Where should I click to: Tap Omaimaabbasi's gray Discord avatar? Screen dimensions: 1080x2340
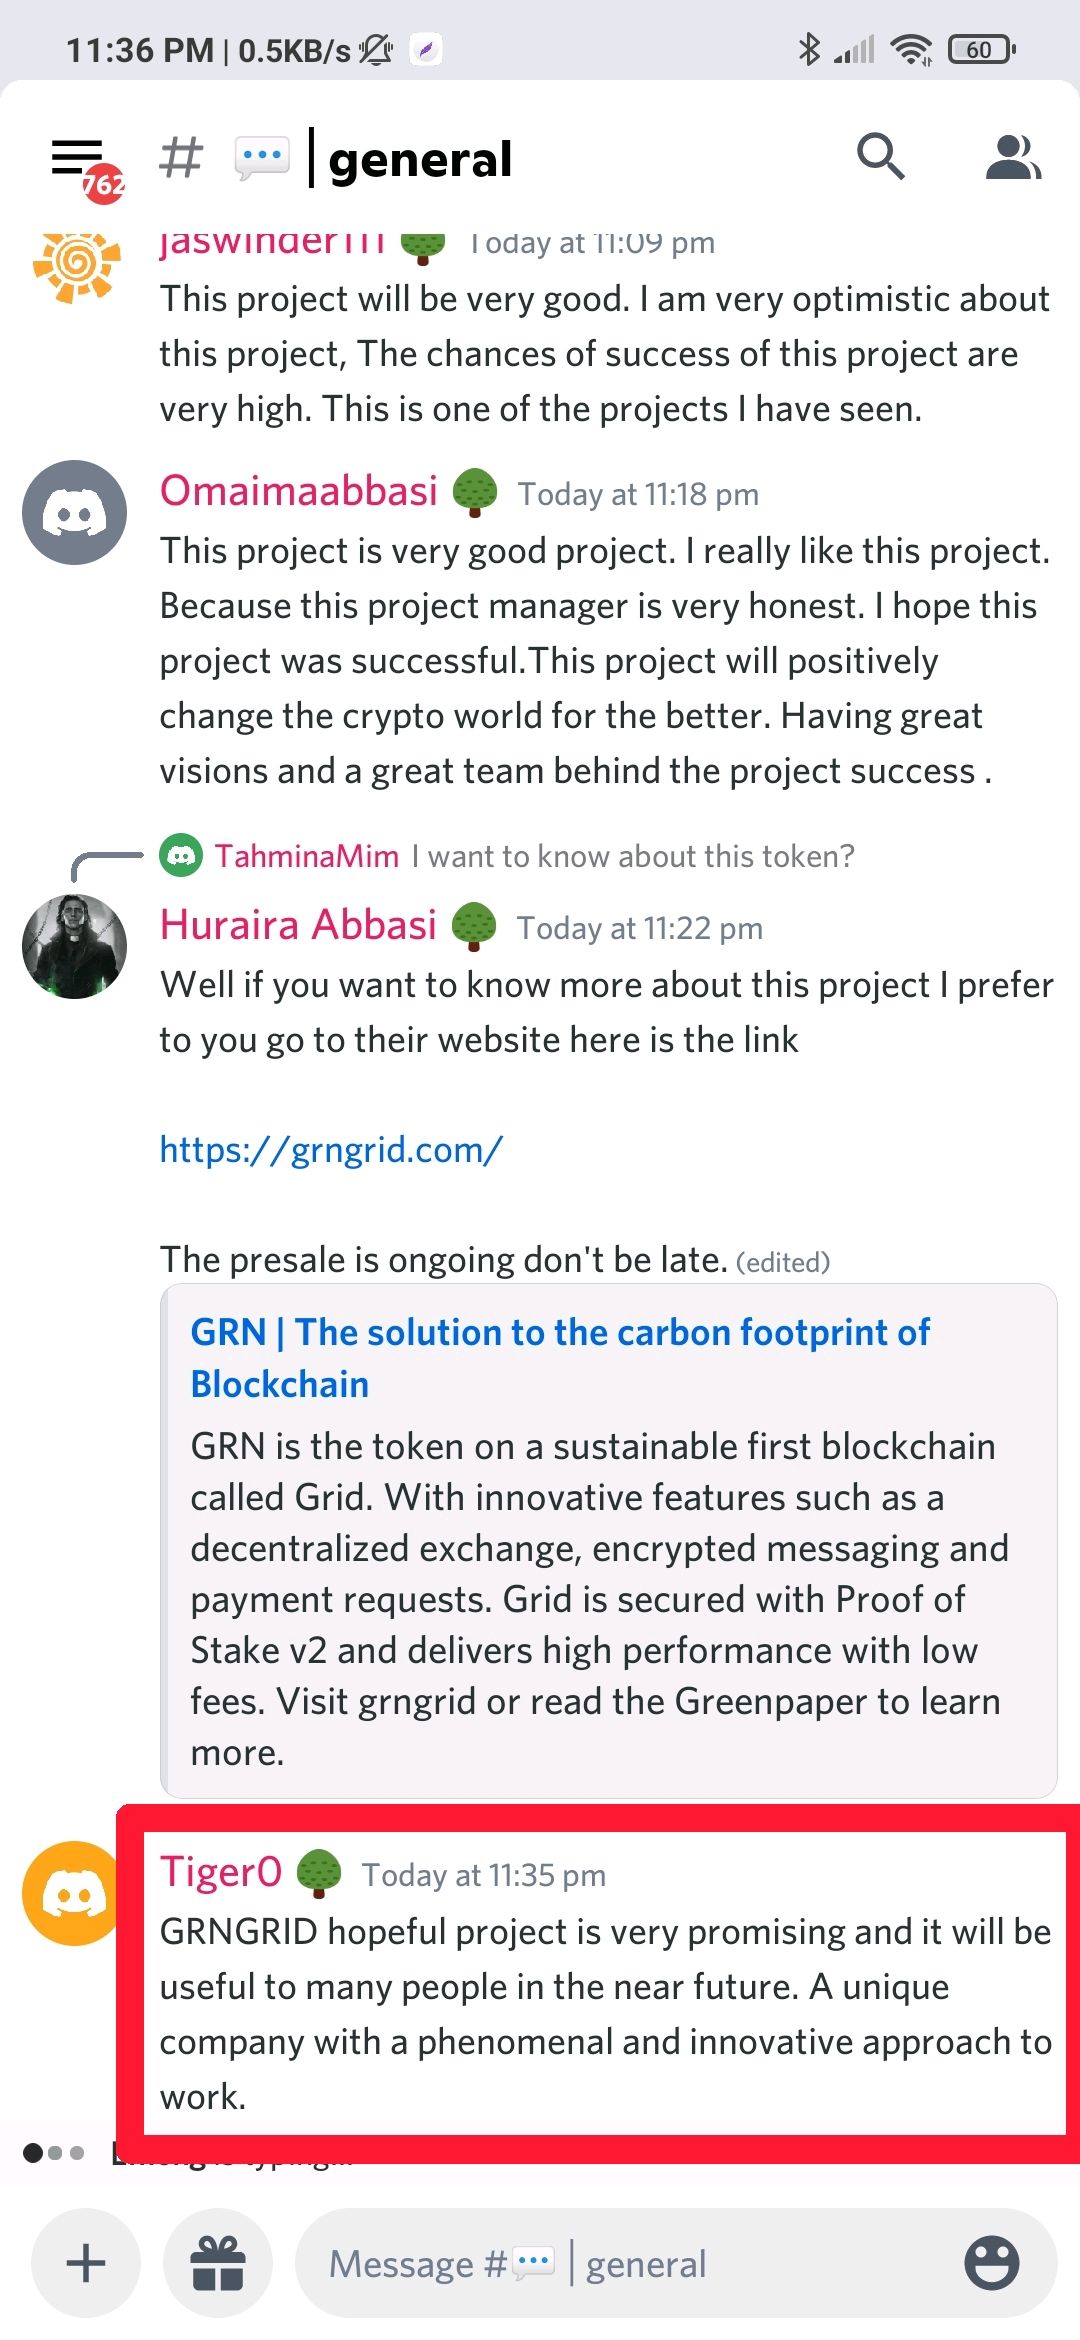click(75, 513)
